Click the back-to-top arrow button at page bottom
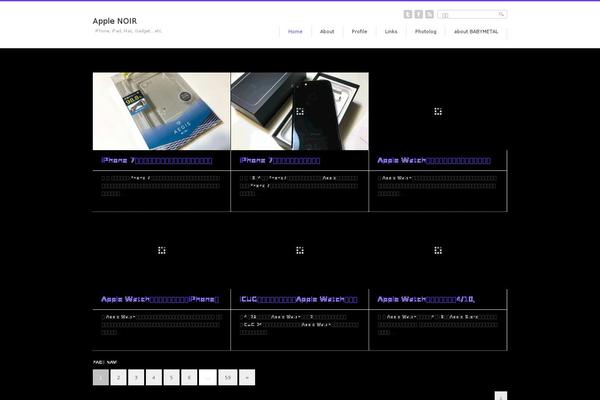The image size is (600, 400). point(501,396)
